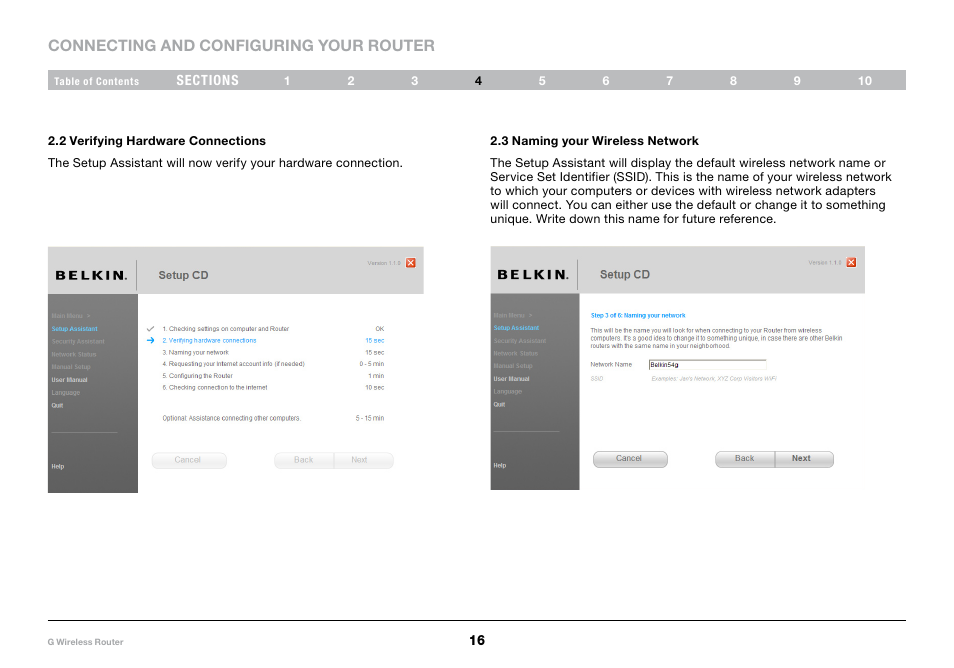
Task: Open Help in left Setup CD sidebar
Action: pos(58,467)
